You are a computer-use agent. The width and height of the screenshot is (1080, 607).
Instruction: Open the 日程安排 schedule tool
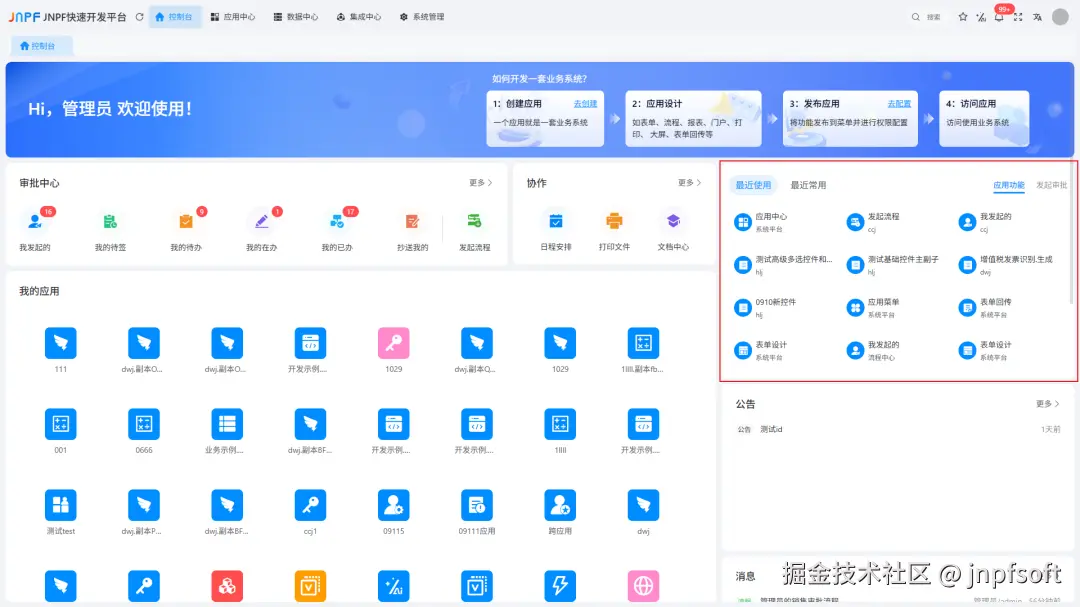pos(557,230)
